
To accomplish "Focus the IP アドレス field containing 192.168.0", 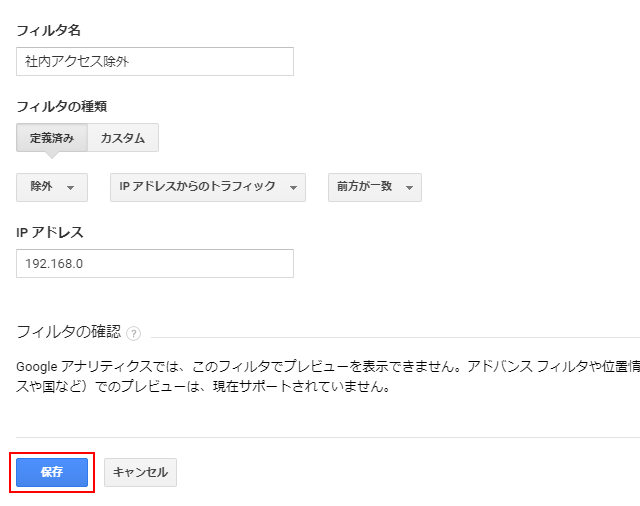I will [x=155, y=264].
